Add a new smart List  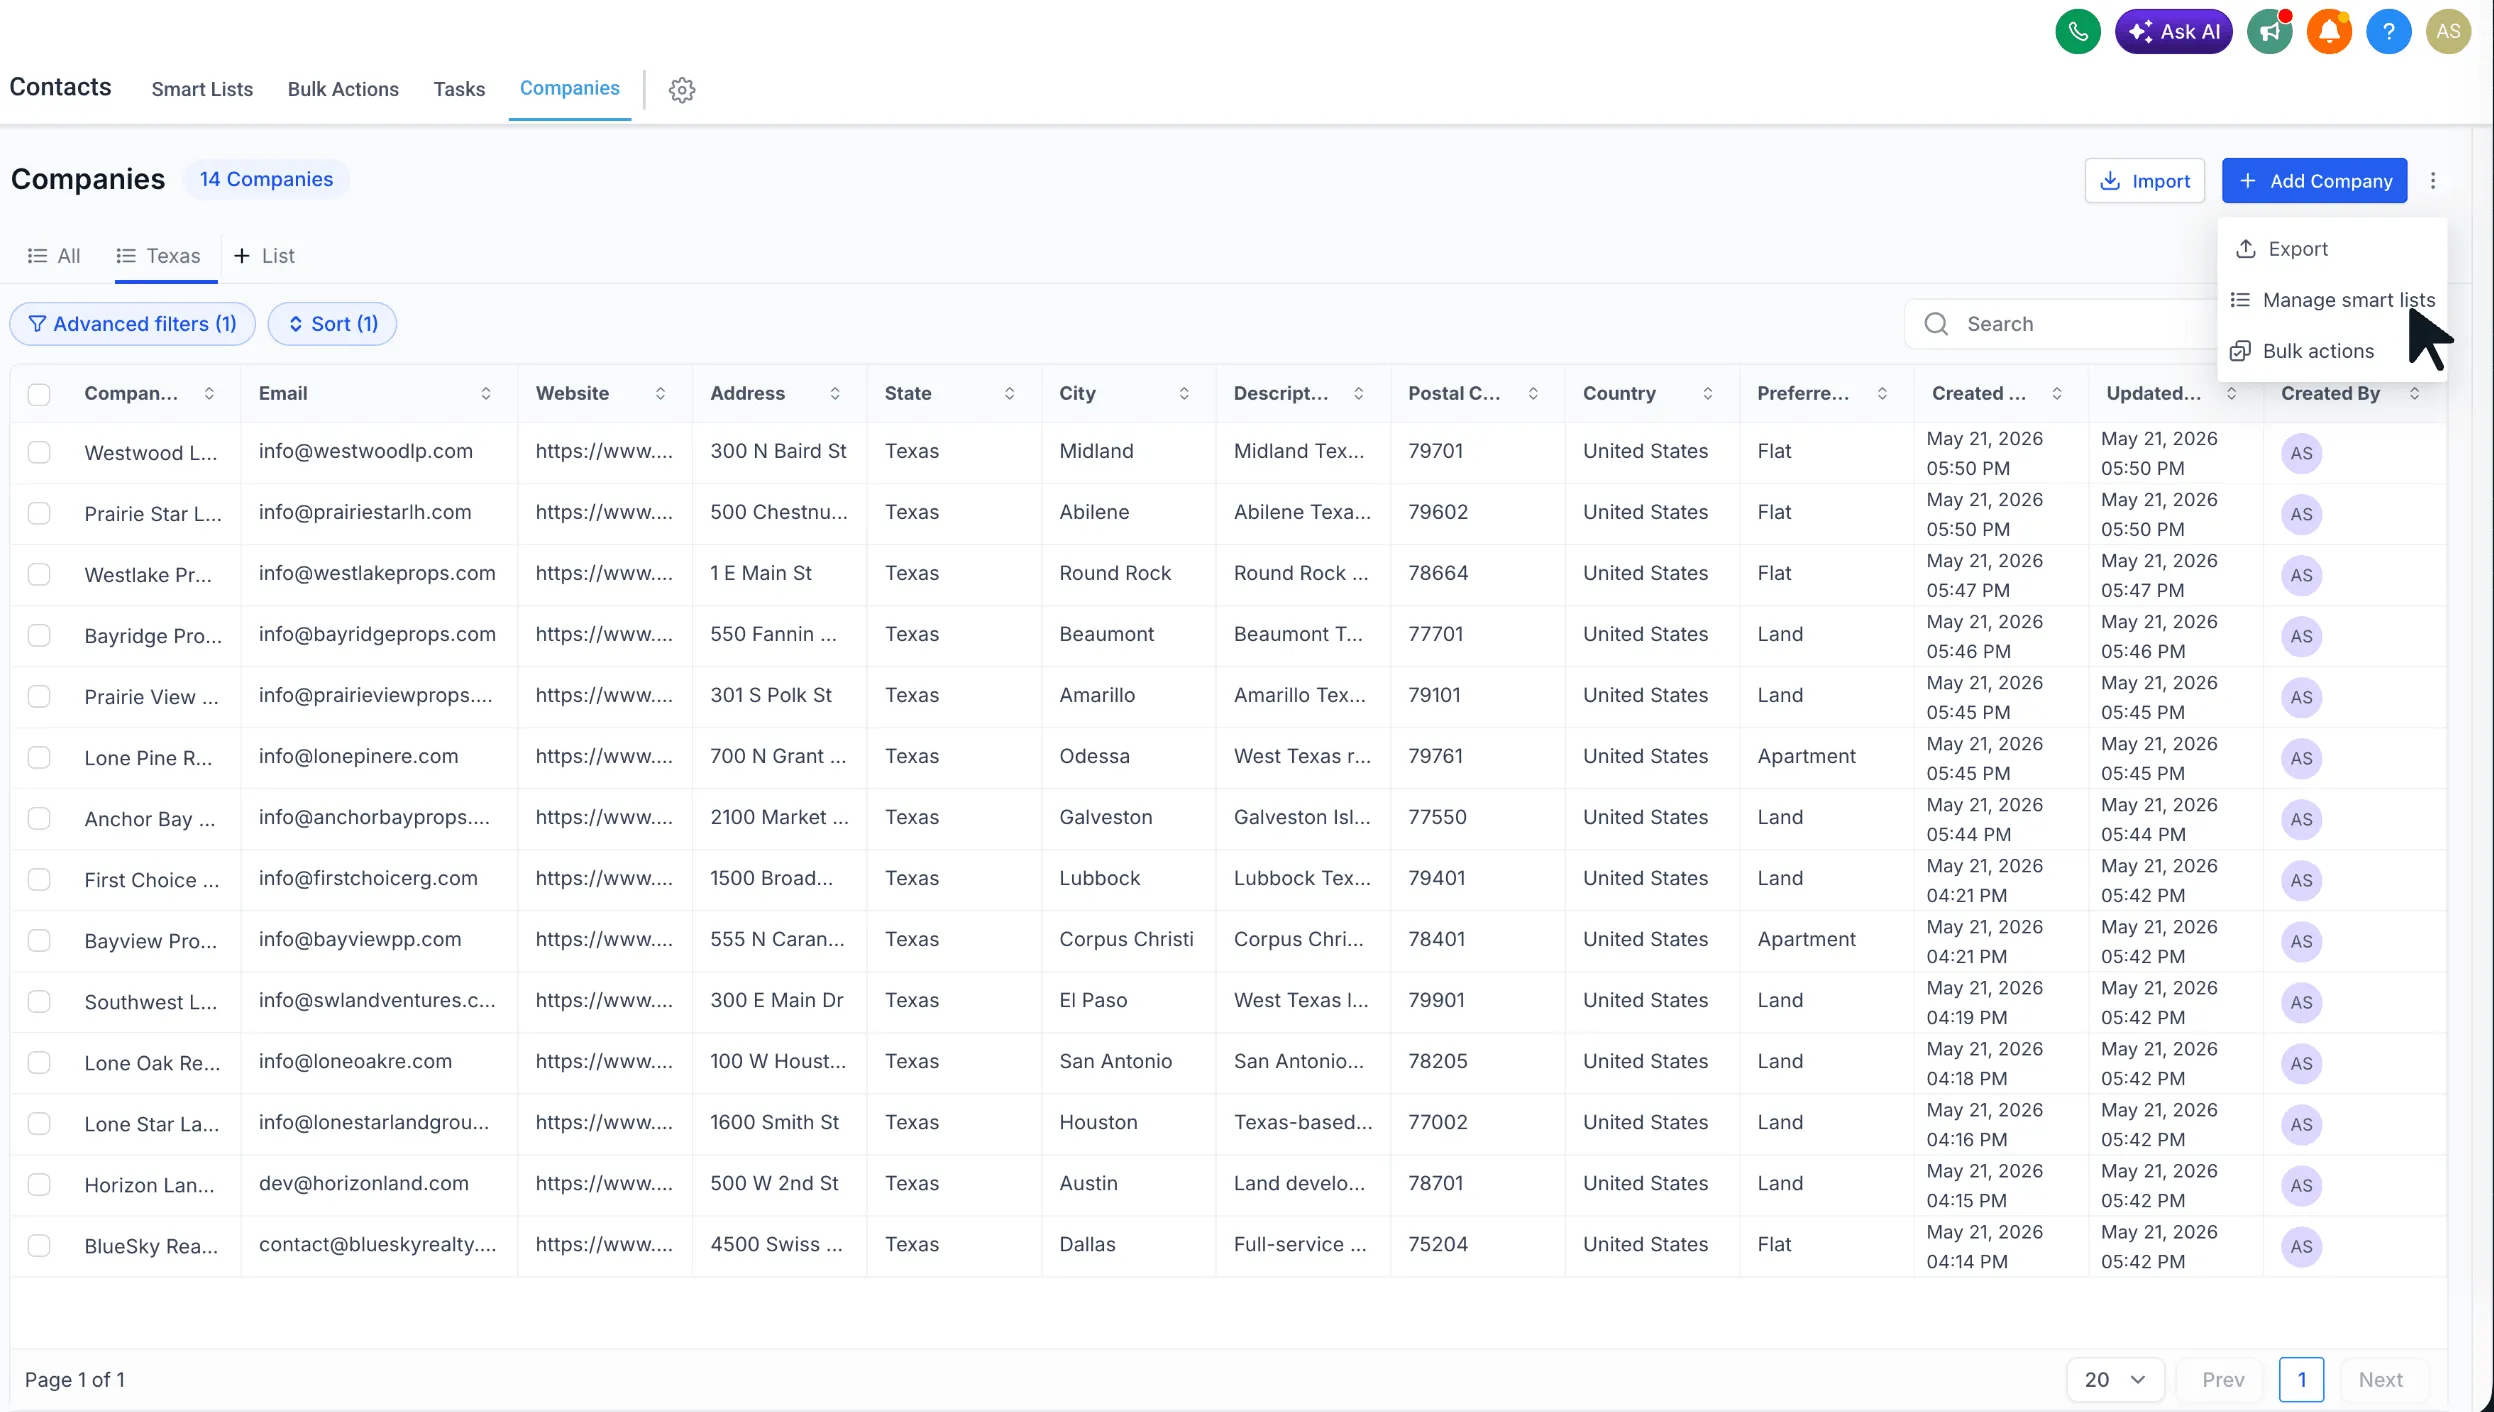[264, 256]
